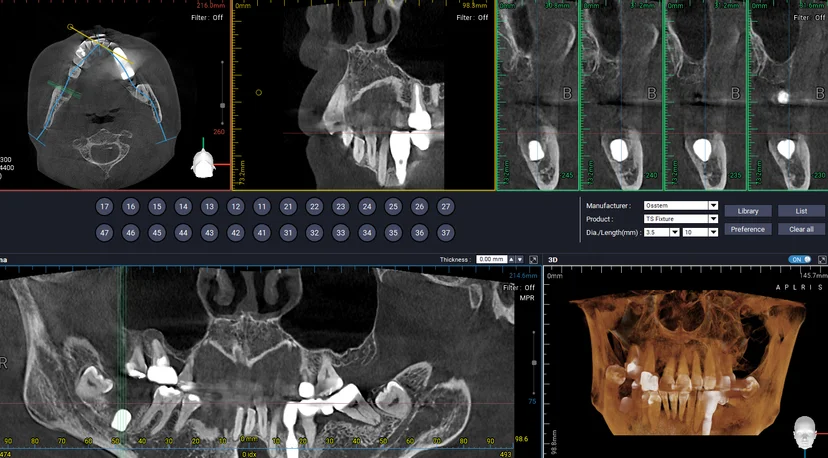The image size is (828, 458).
Task: Select tooth number 47
Action: (x=105, y=233)
